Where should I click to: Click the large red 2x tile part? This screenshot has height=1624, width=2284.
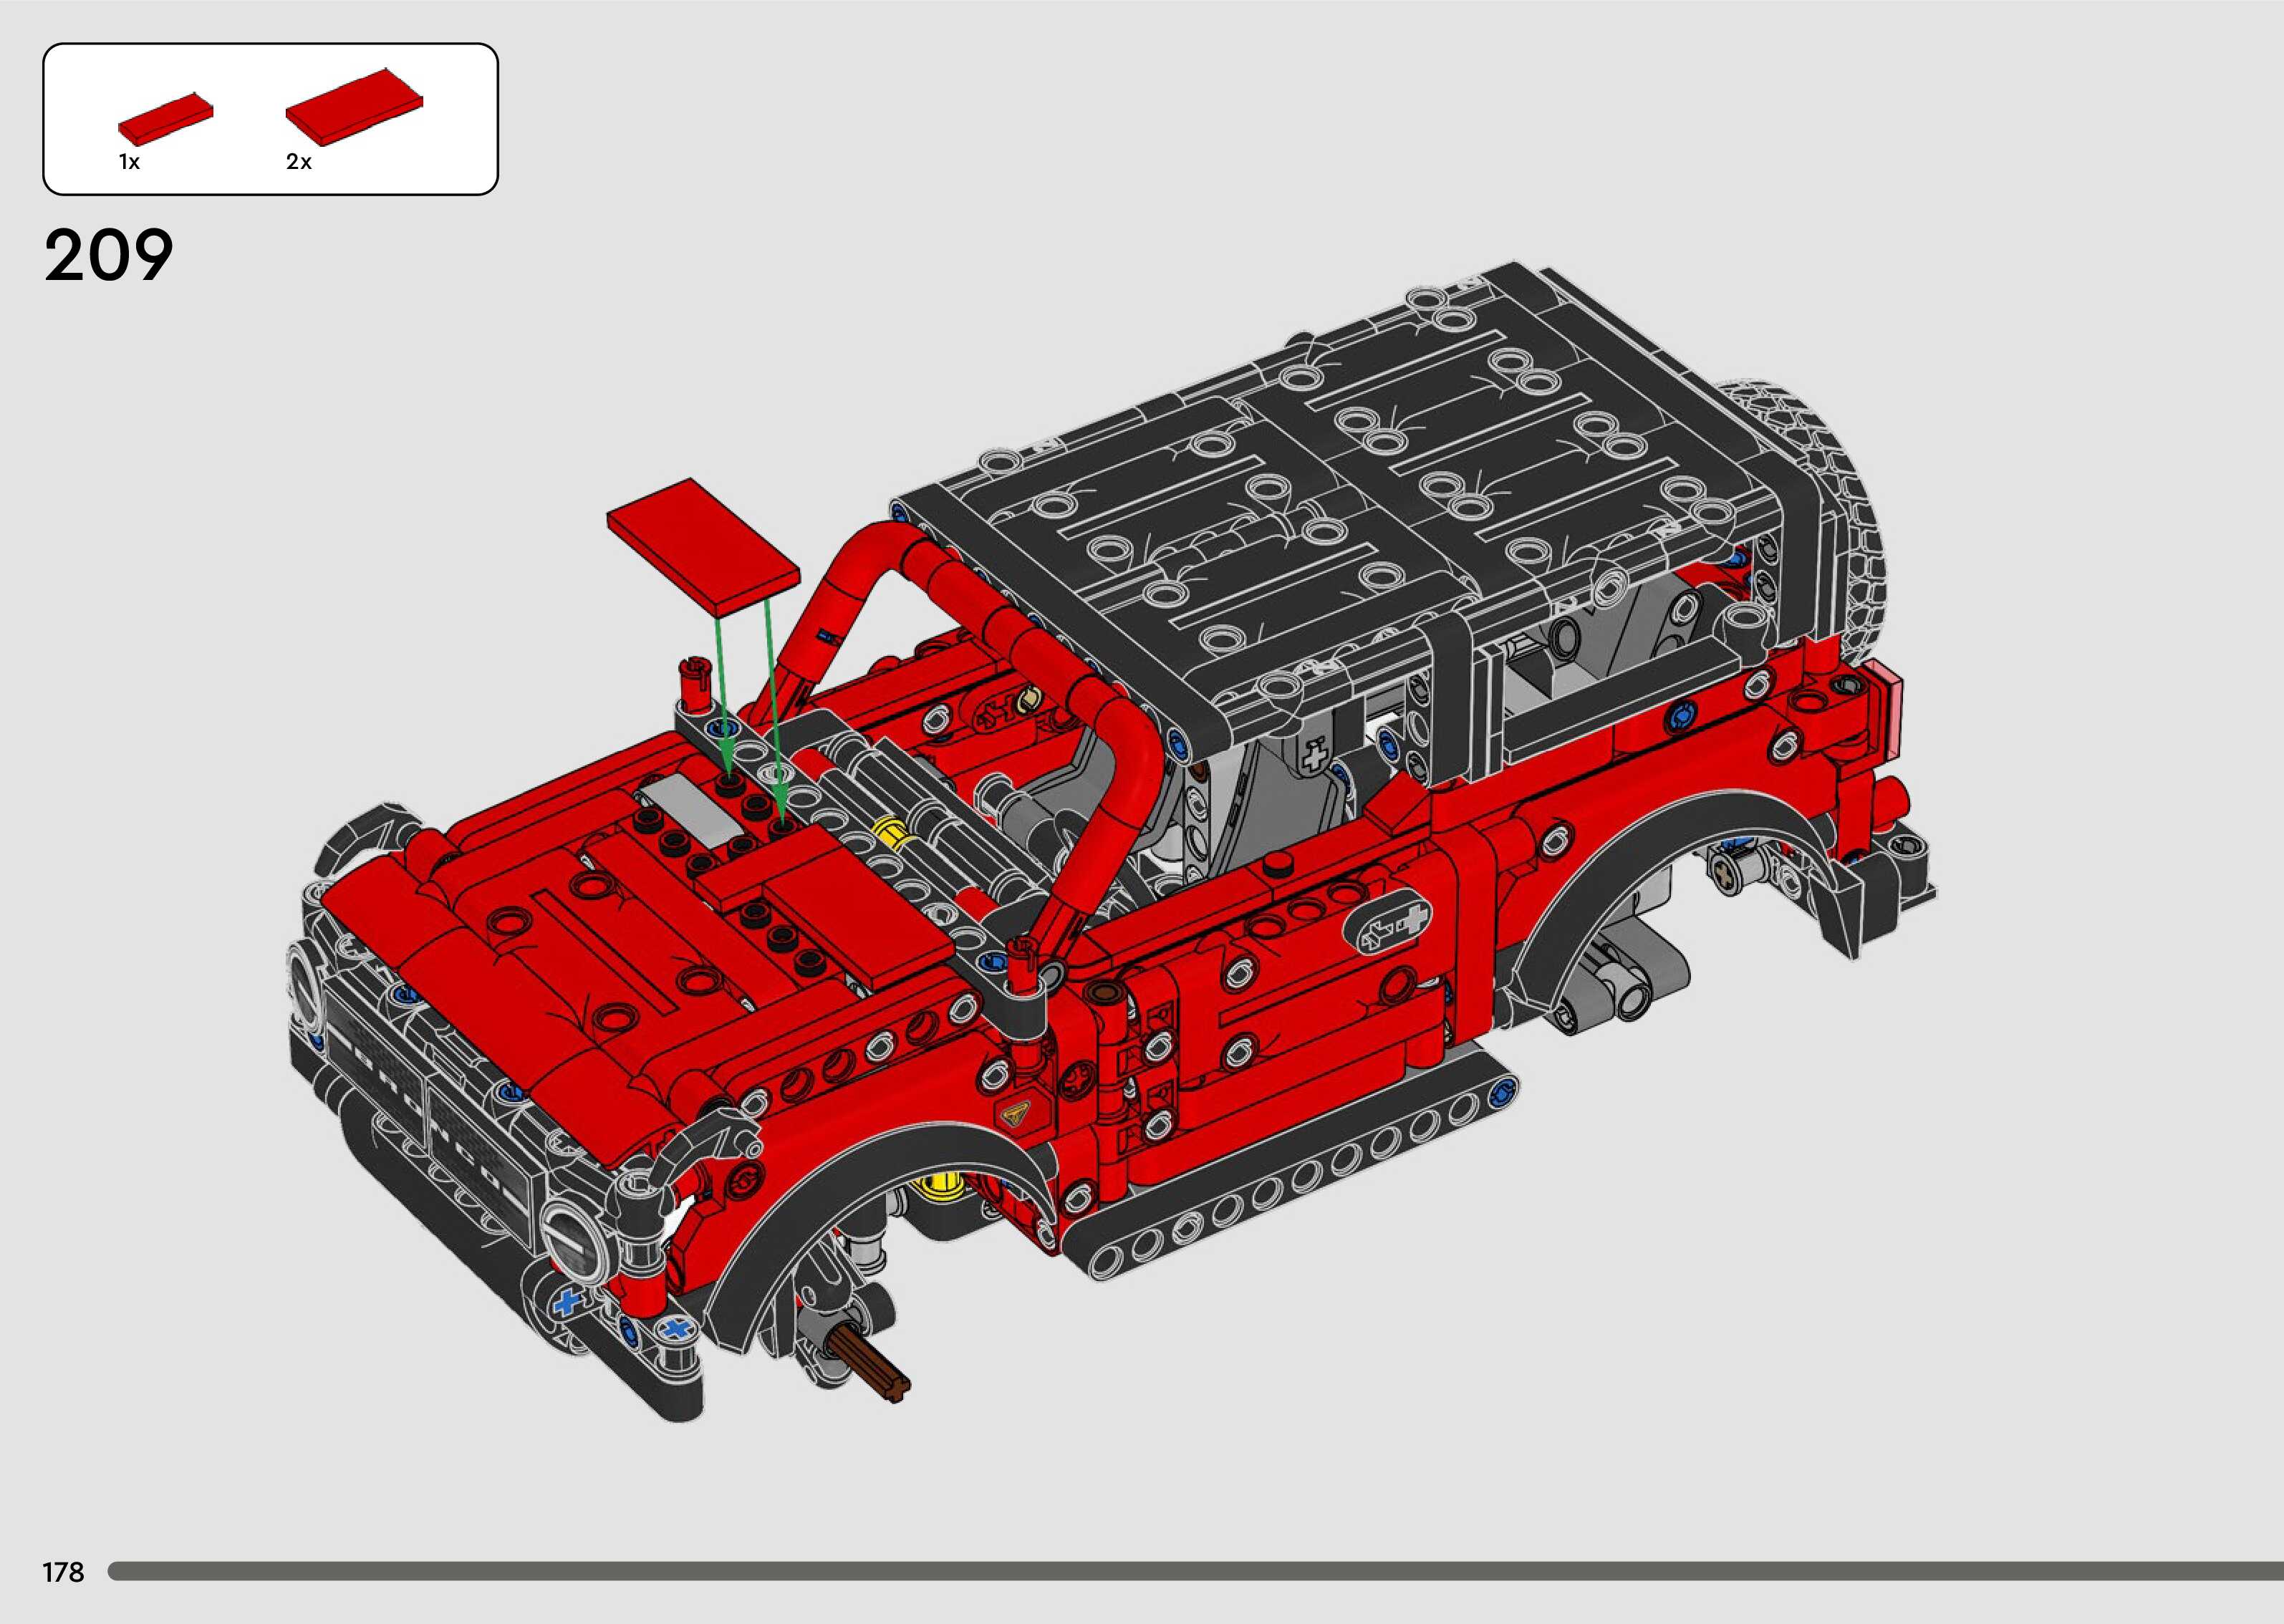(x=354, y=104)
